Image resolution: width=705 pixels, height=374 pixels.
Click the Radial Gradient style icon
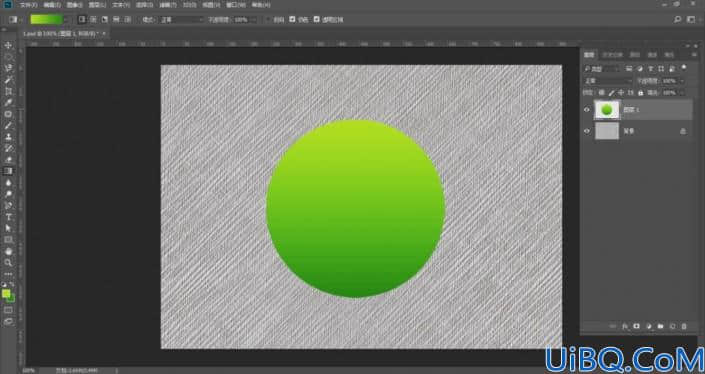click(x=93, y=20)
